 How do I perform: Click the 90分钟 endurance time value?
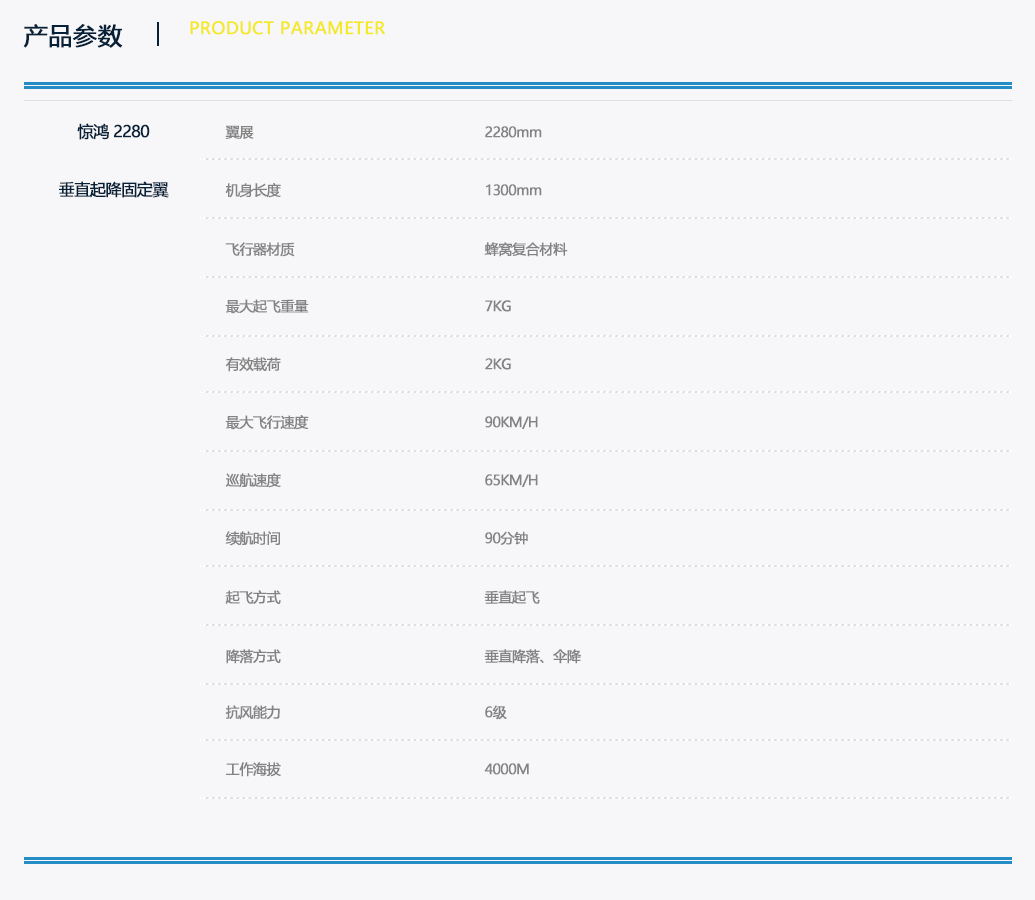click(x=506, y=538)
